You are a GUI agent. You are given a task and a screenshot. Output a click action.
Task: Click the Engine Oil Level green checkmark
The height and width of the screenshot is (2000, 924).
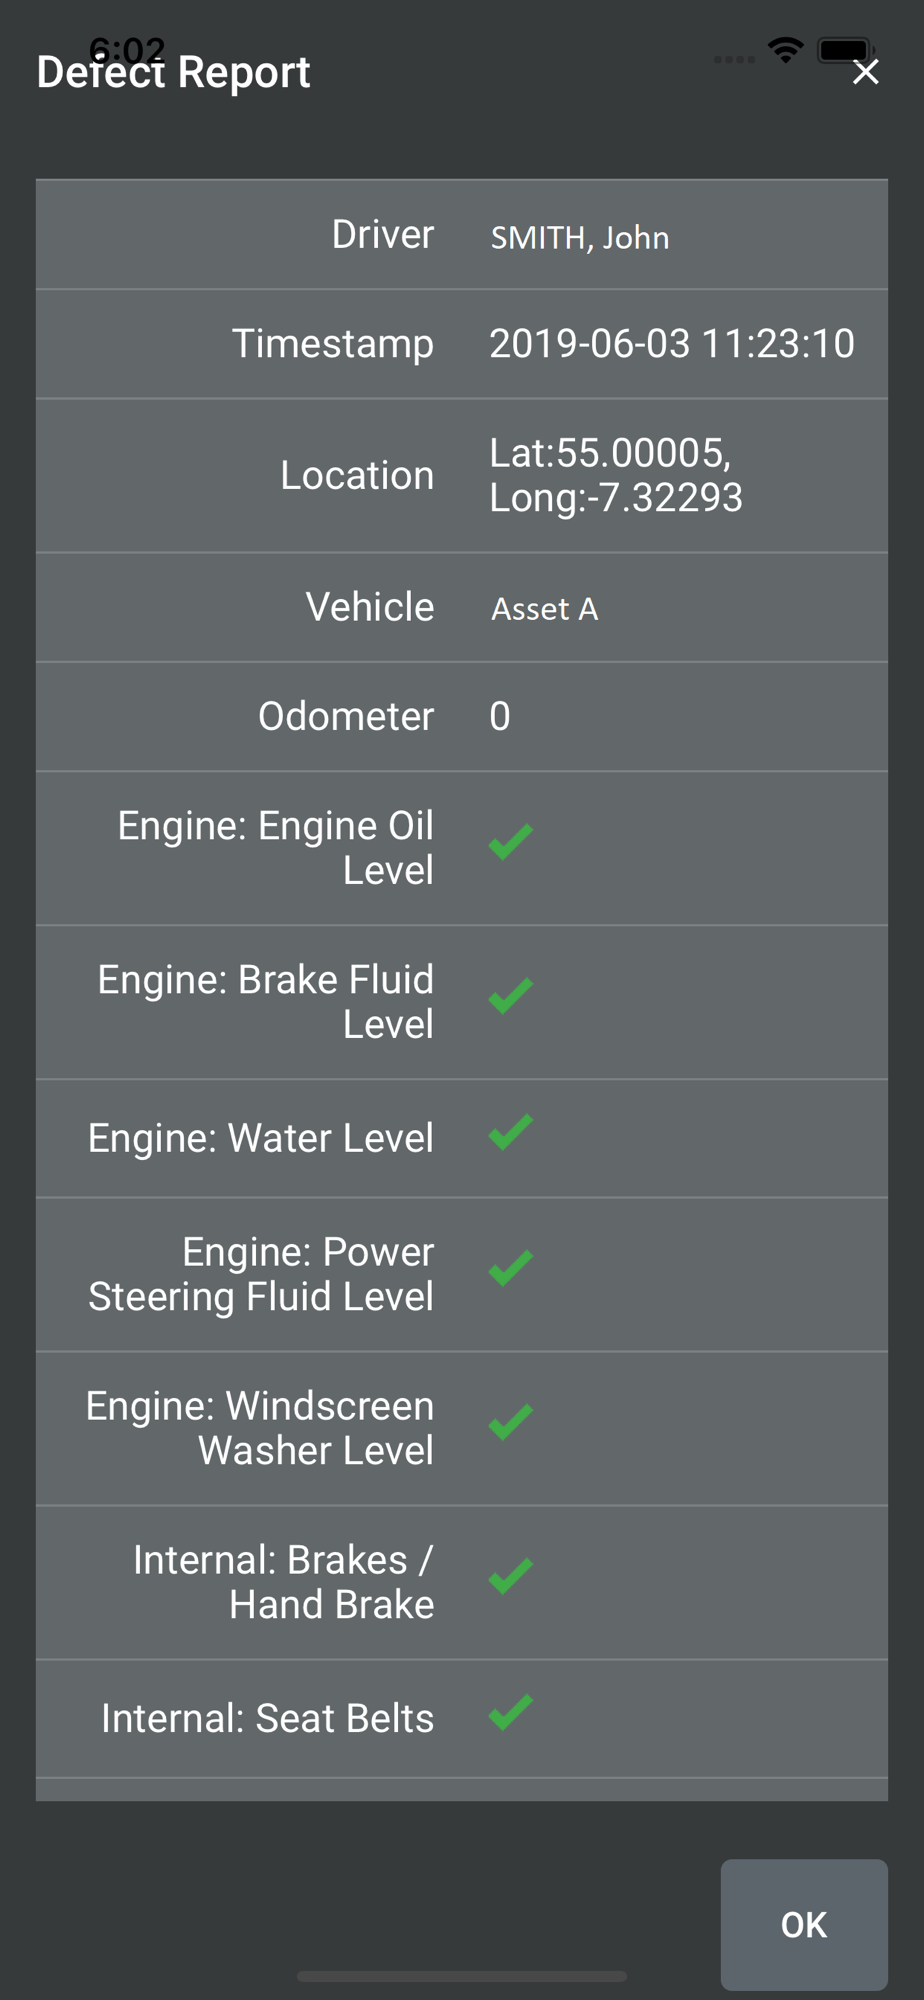(511, 842)
